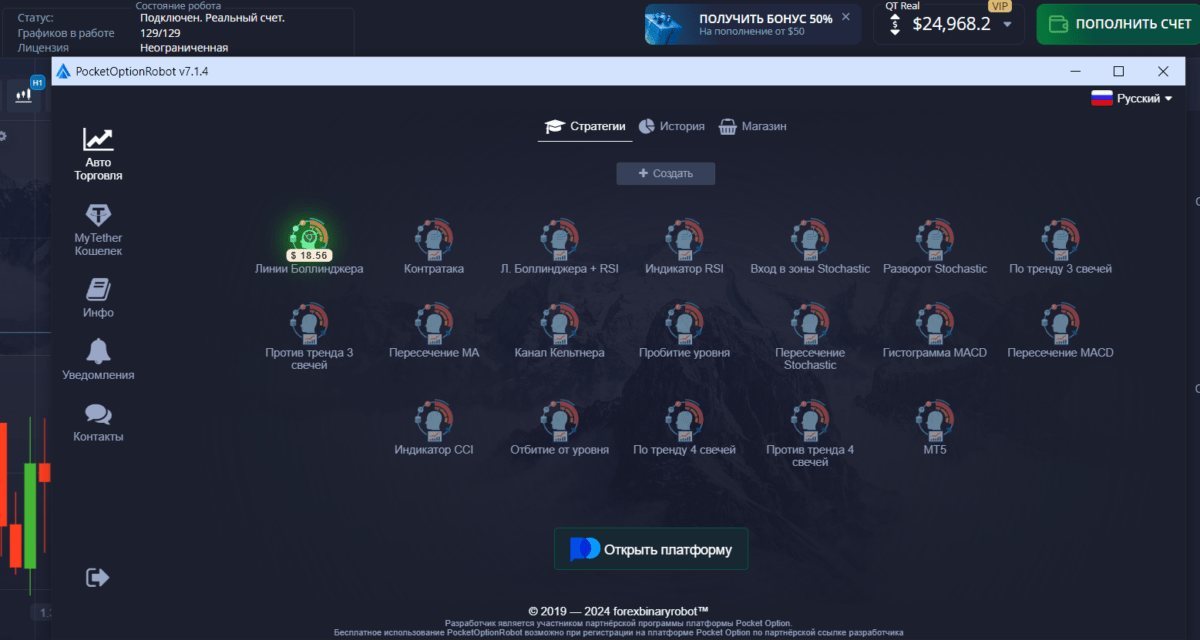Open the Русский language dropdown
The image size is (1200, 640).
(x=1131, y=98)
